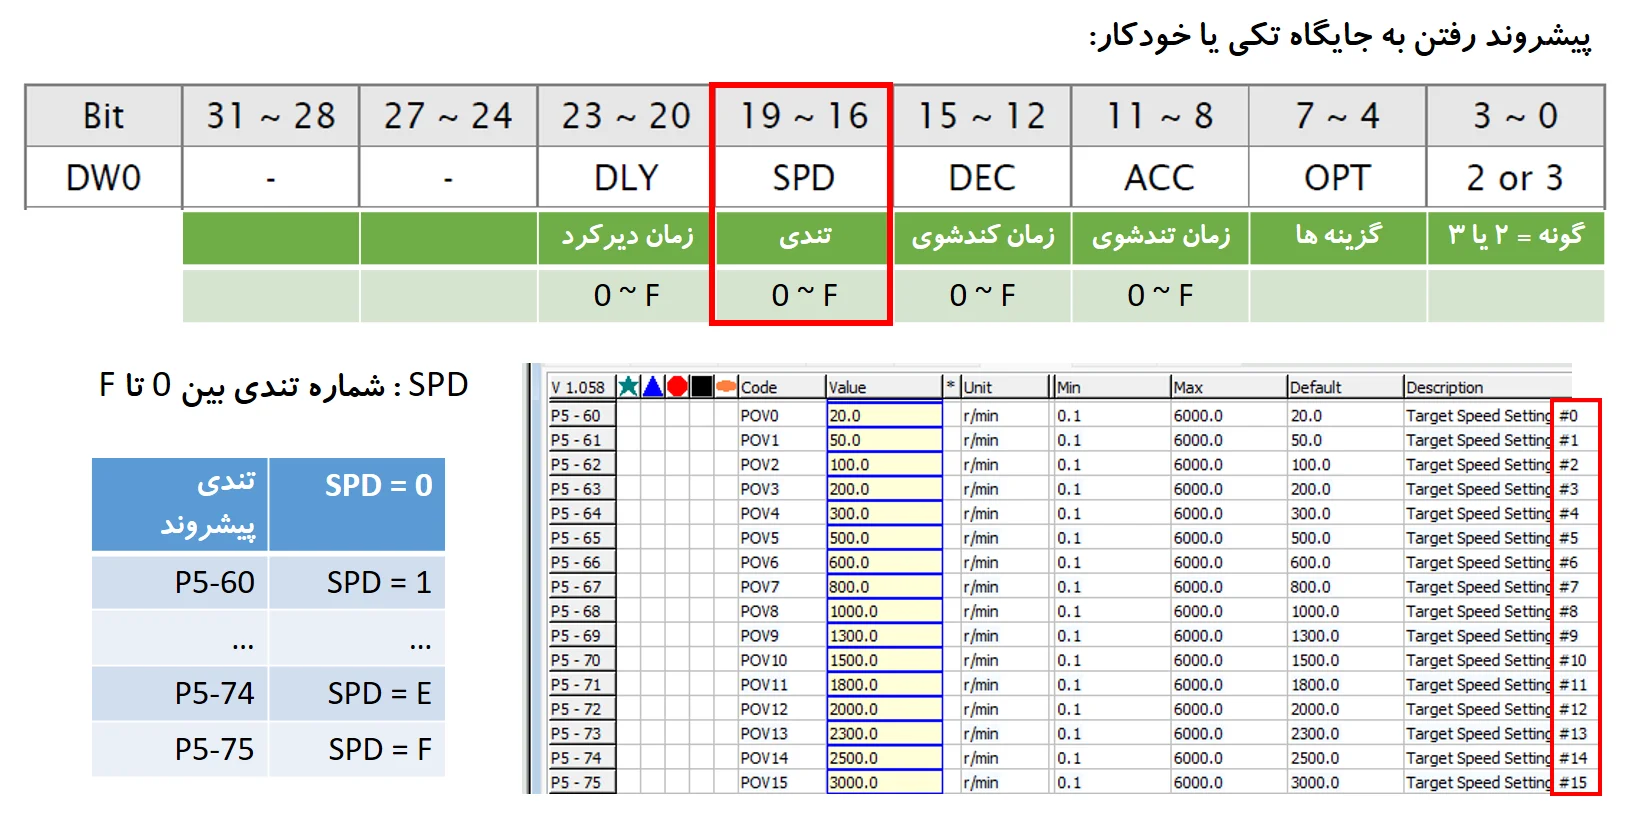Image resolution: width=1637 pixels, height=823 pixels.
Task: Click the SPD cell in the DW0 row
Action: 803,178
